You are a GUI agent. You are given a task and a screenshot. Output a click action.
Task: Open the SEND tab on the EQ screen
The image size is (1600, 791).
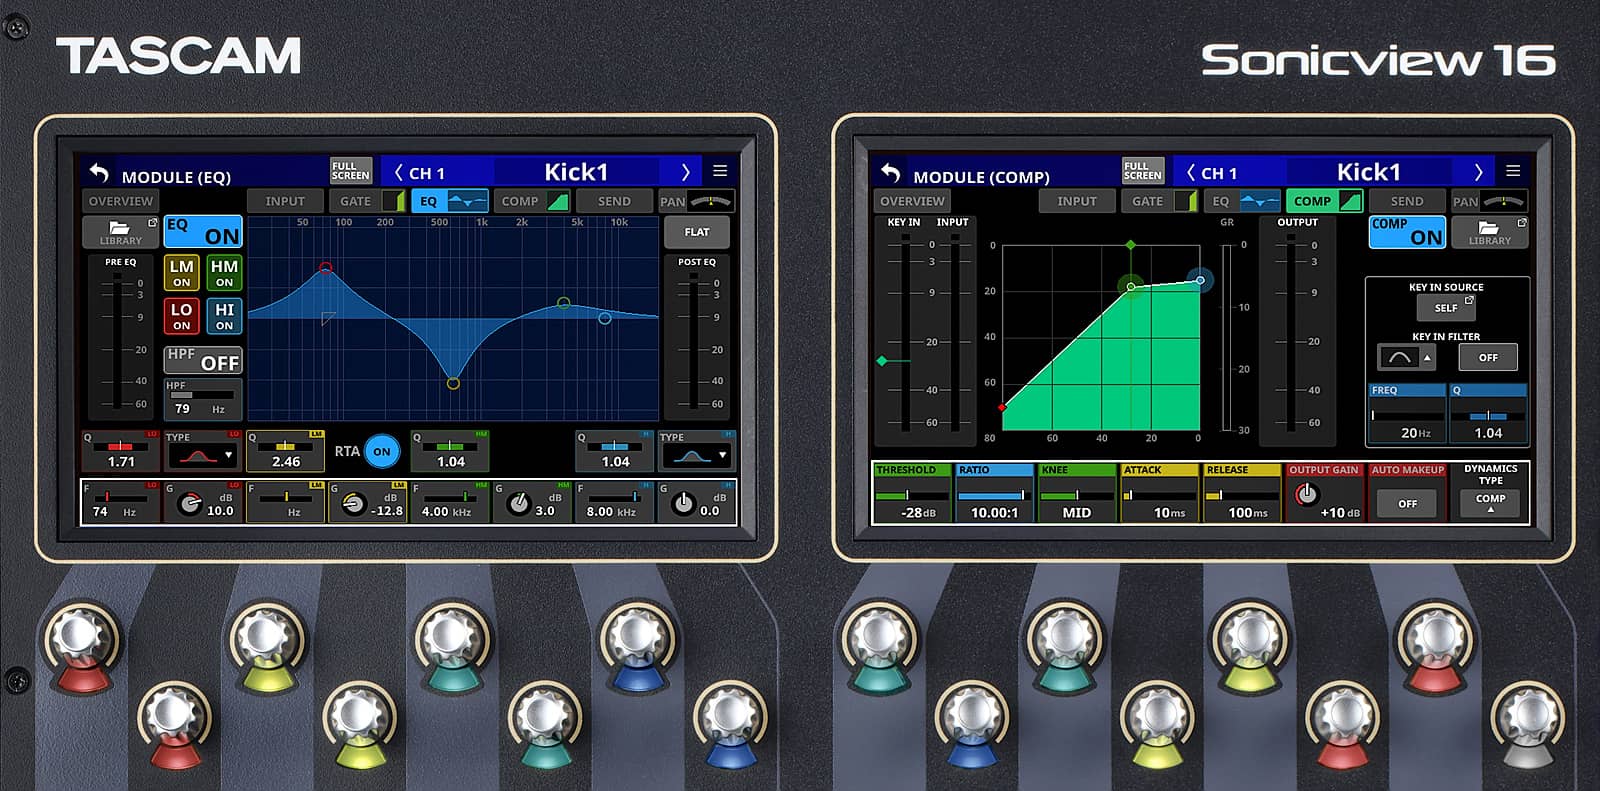614,201
